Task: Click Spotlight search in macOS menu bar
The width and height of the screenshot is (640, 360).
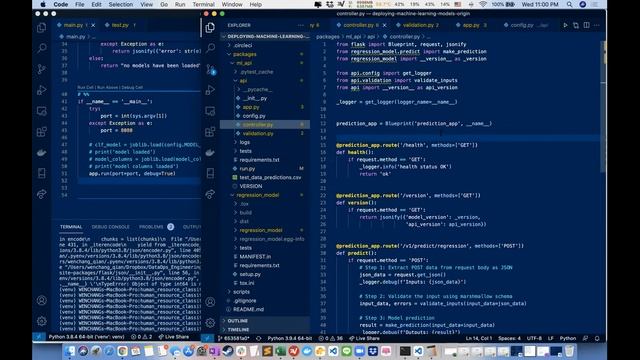Action: coord(569,4)
